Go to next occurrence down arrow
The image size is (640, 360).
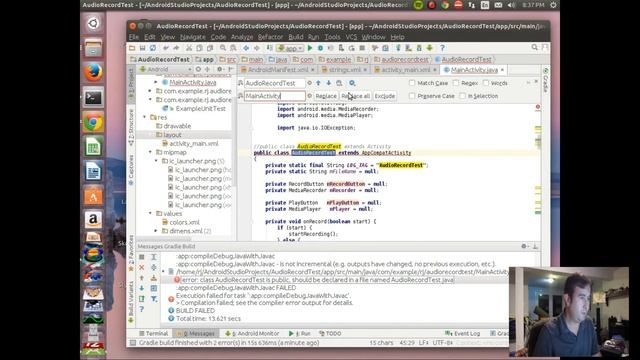(x=329, y=83)
